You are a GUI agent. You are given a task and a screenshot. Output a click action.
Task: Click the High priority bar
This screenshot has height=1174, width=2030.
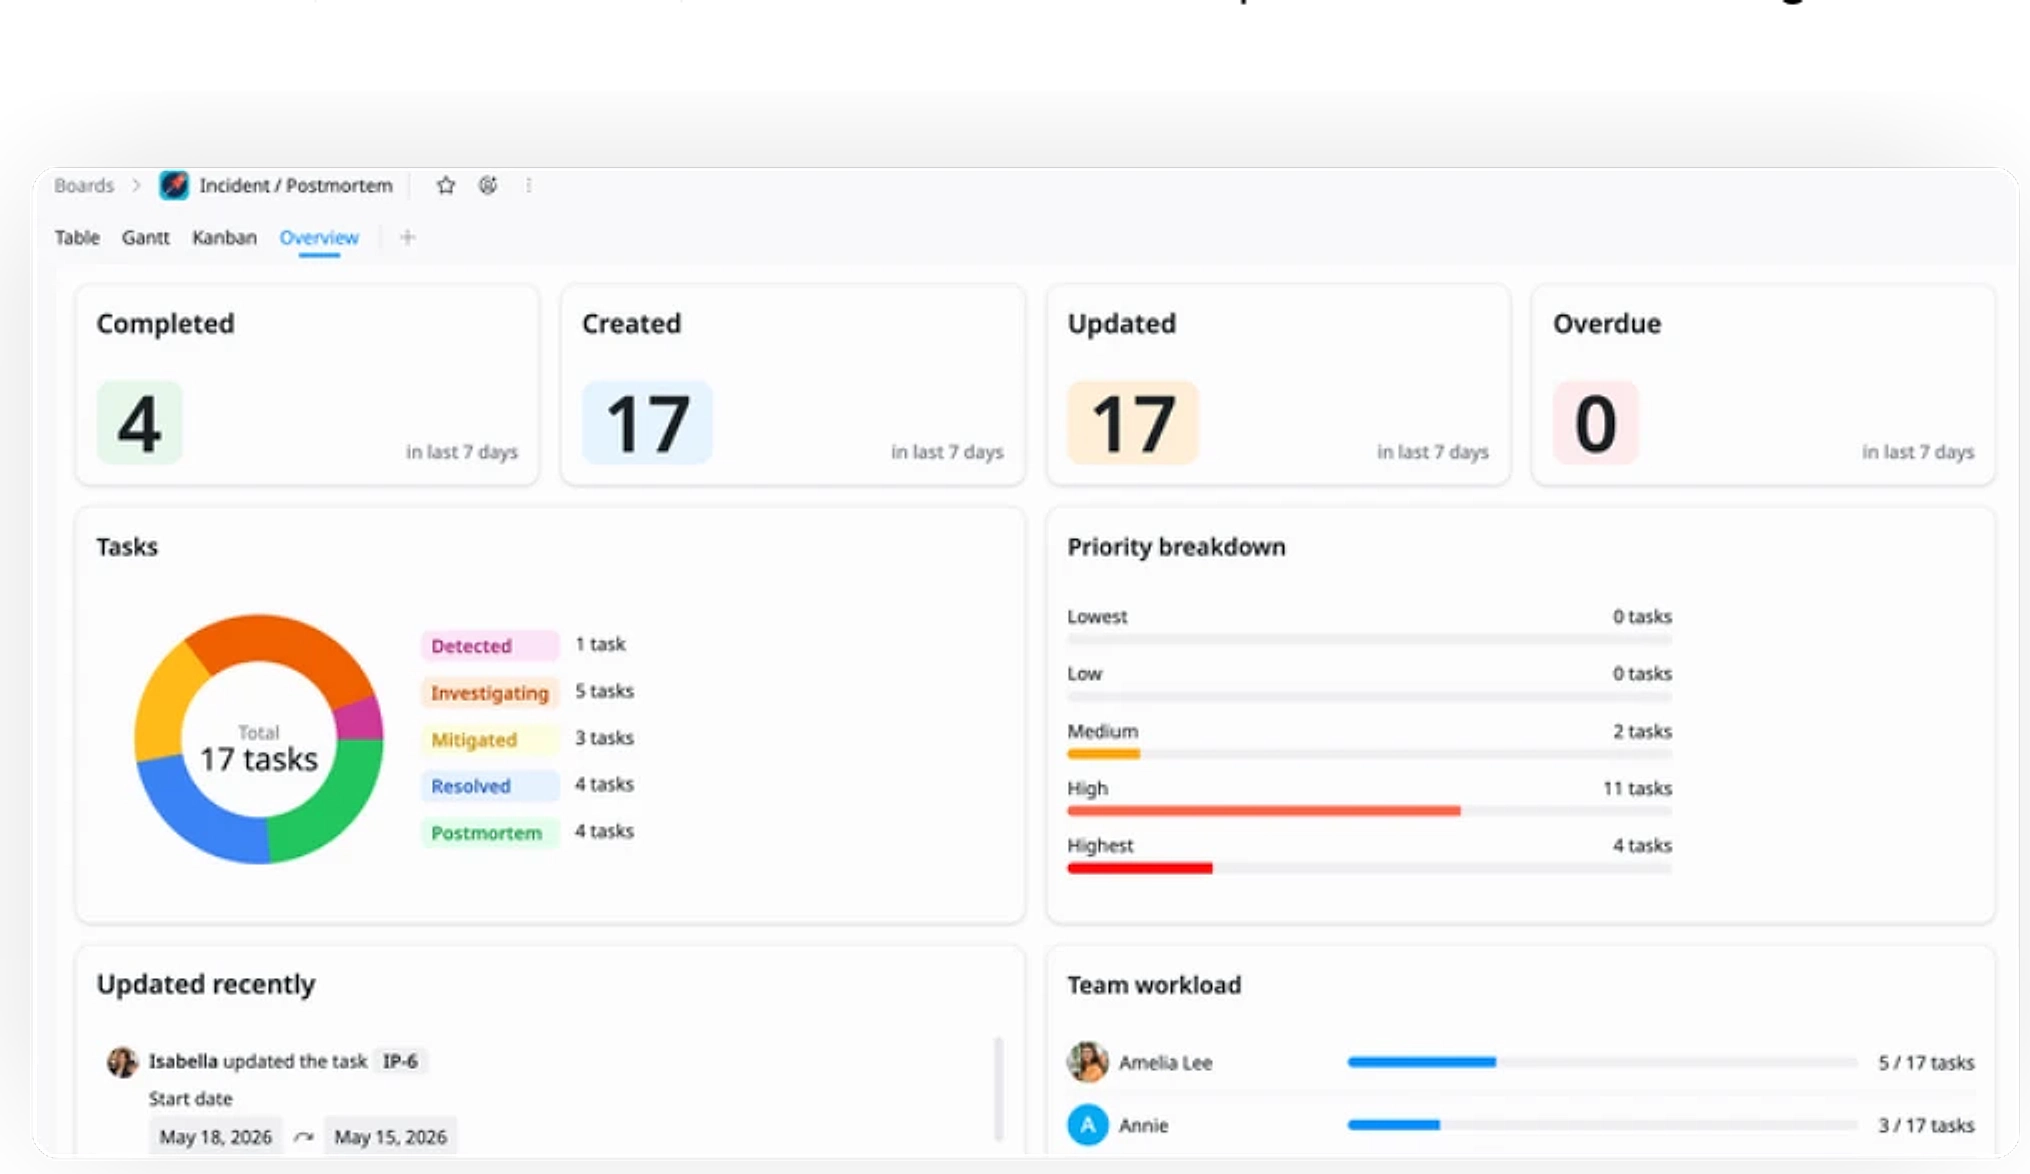tap(1369, 811)
